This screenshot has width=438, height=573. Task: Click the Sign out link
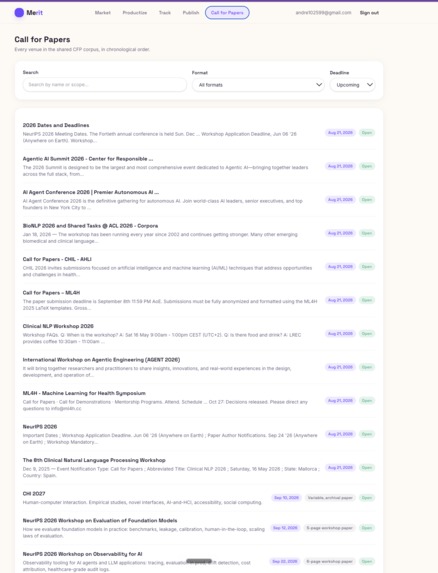(x=369, y=13)
